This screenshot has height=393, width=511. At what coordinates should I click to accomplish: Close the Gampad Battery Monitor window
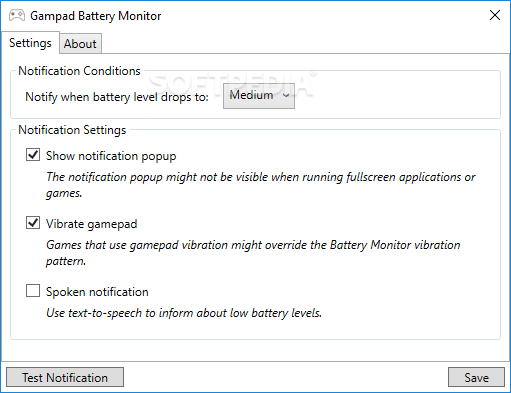tap(495, 15)
